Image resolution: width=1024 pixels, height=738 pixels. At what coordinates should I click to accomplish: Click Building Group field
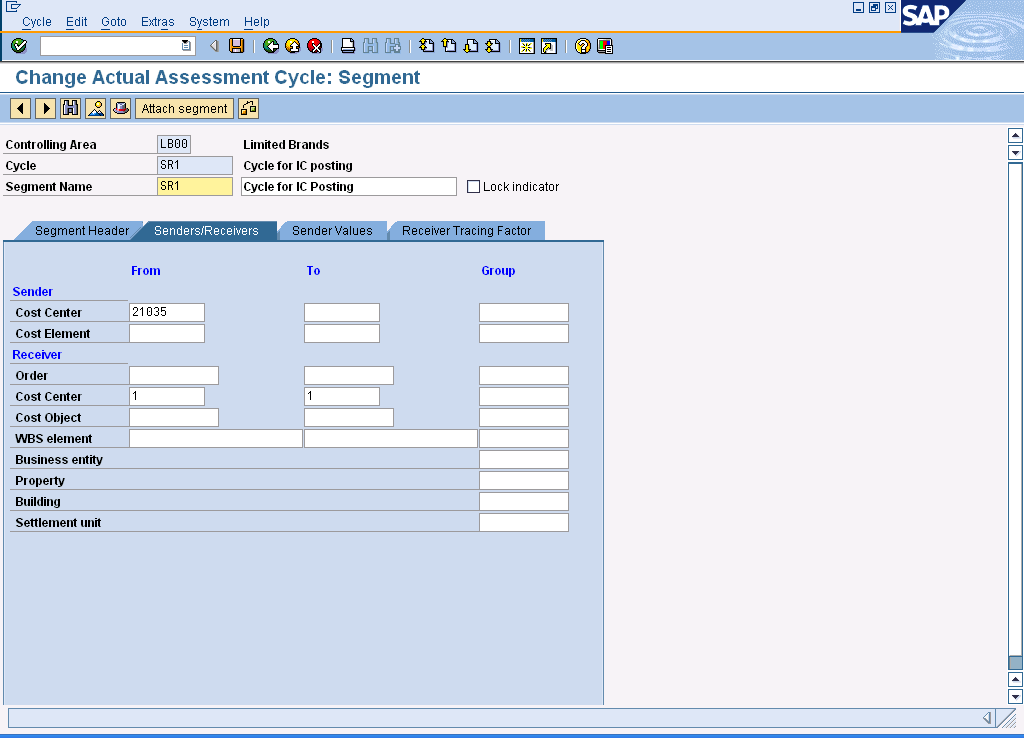524,501
